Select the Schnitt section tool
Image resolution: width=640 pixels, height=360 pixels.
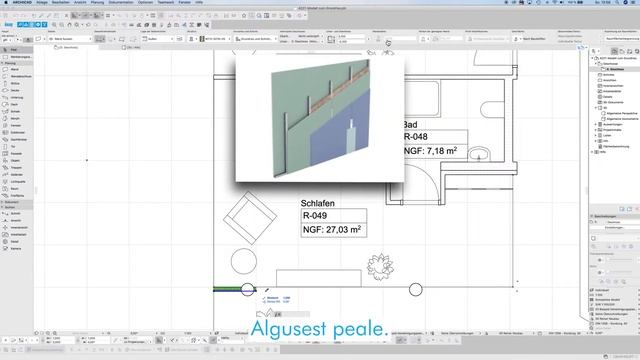16,213
